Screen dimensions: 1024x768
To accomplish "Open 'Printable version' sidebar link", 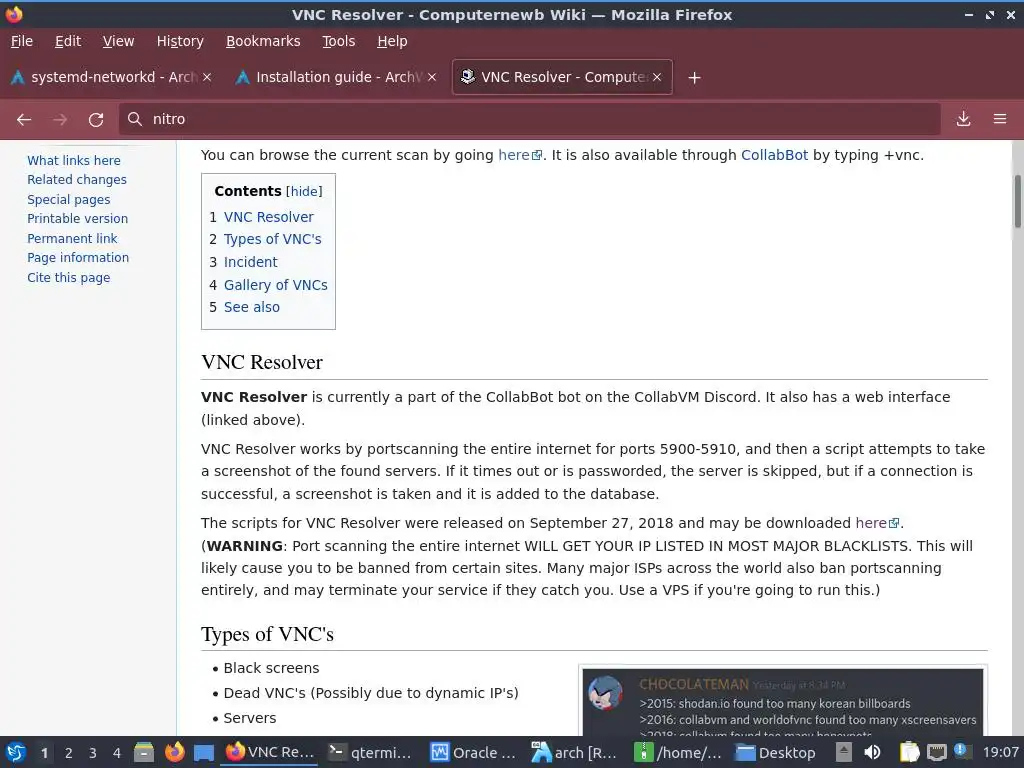I will click(78, 219).
